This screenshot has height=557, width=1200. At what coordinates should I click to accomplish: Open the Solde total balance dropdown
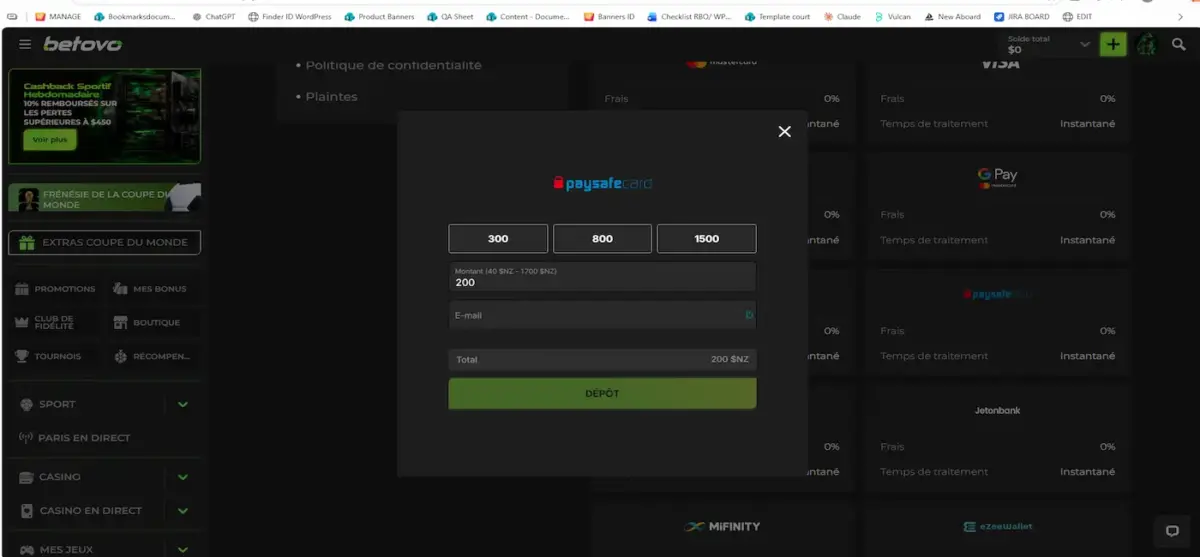[1047, 44]
